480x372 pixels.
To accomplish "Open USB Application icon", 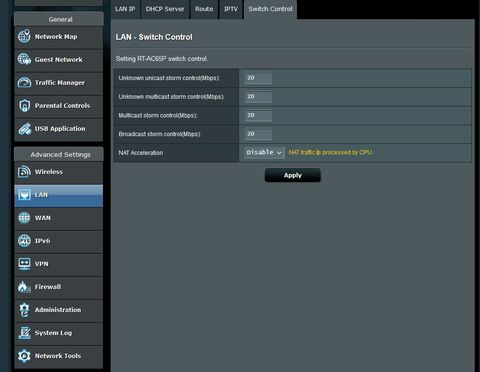I will [24, 129].
